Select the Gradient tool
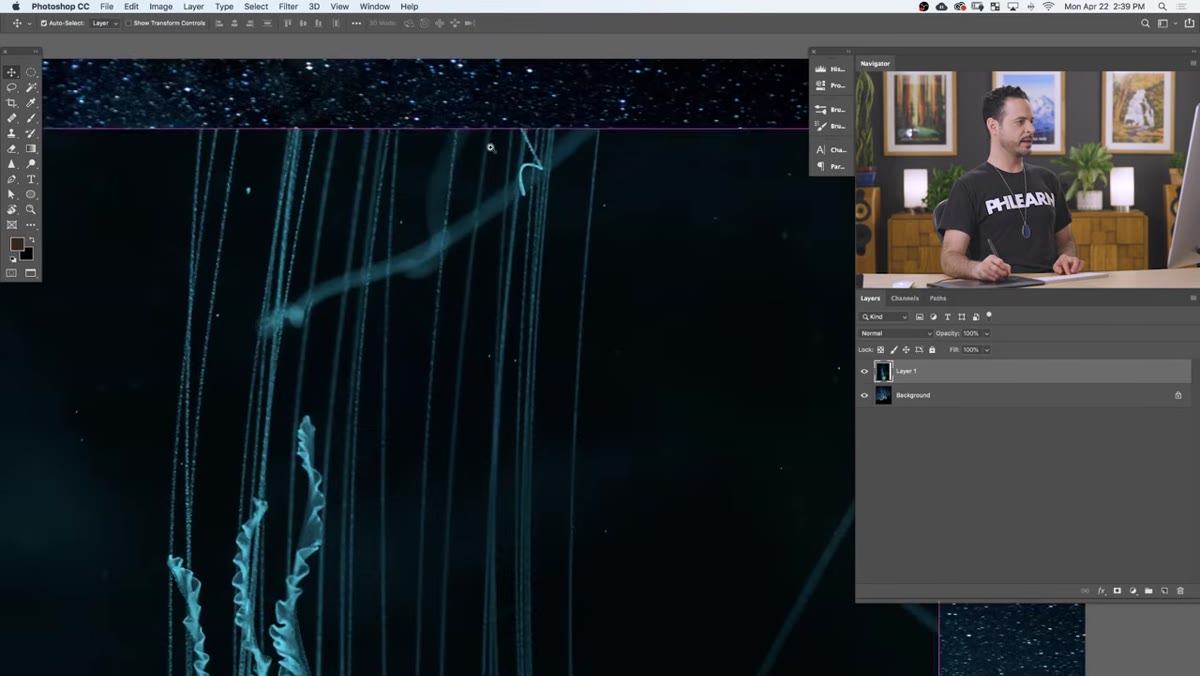Image resolution: width=1200 pixels, height=676 pixels. point(31,148)
